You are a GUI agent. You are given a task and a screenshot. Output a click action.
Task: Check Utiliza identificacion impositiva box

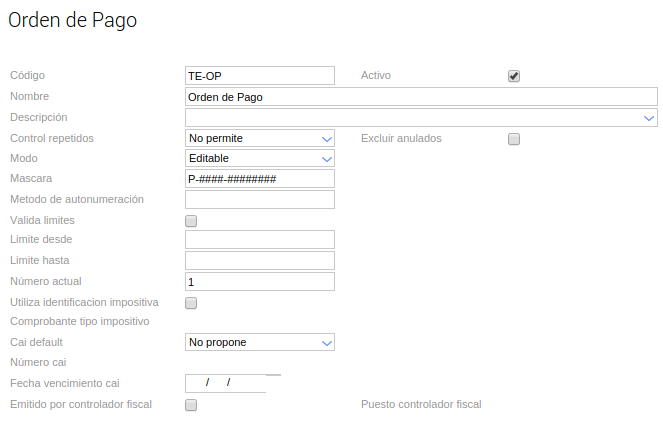(x=191, y=303)
